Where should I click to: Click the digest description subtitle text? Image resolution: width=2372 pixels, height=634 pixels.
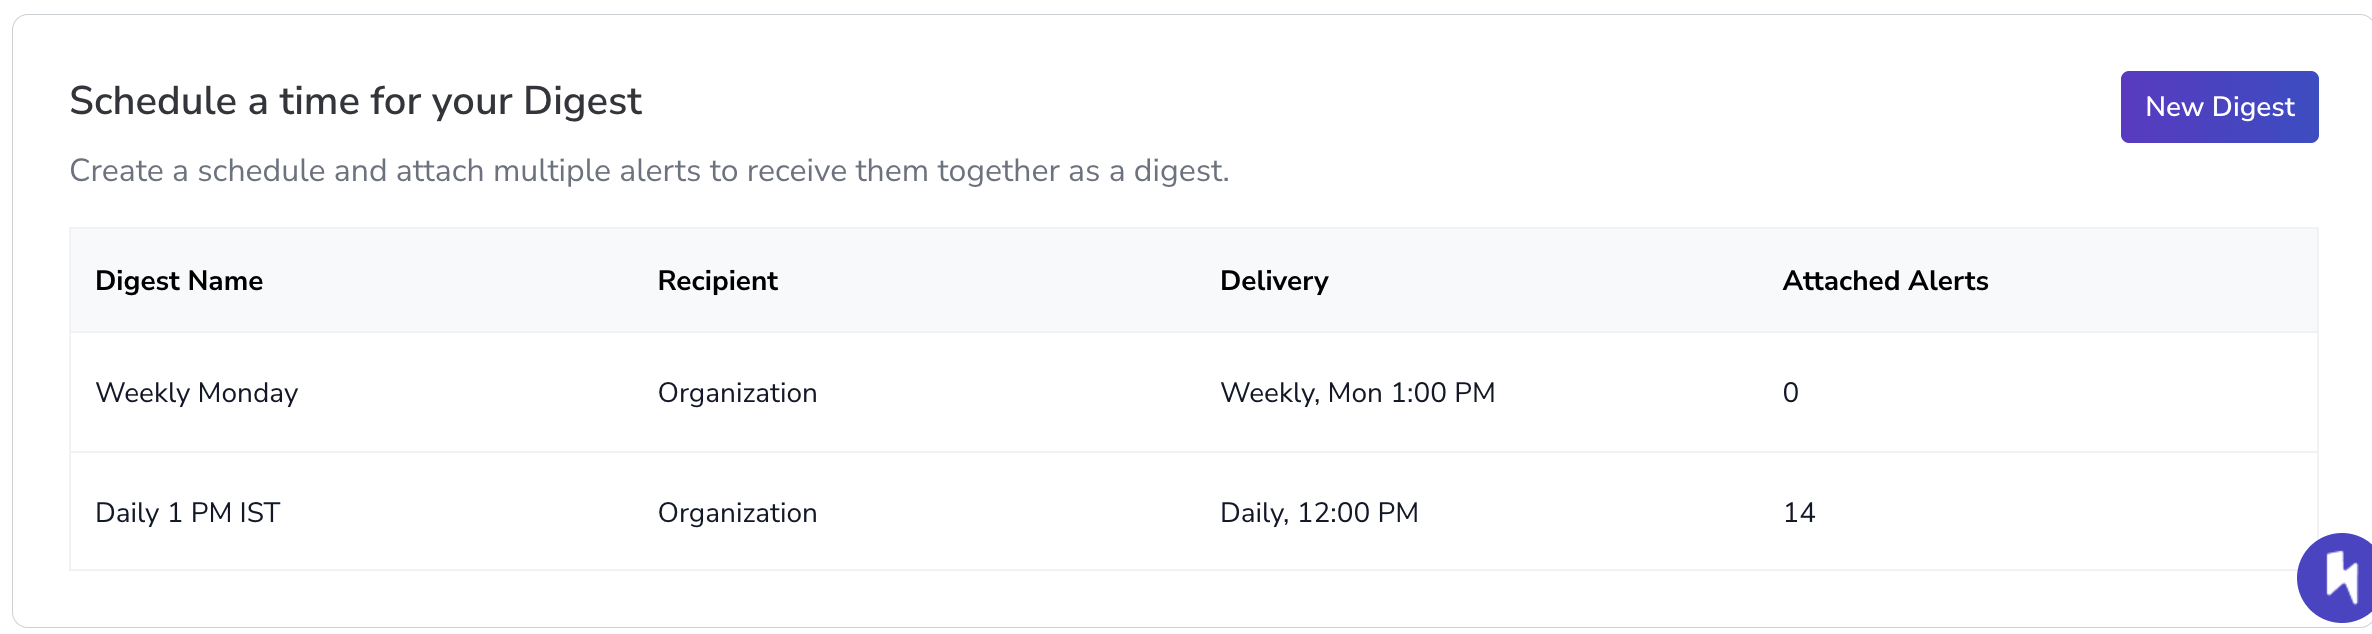649,171
